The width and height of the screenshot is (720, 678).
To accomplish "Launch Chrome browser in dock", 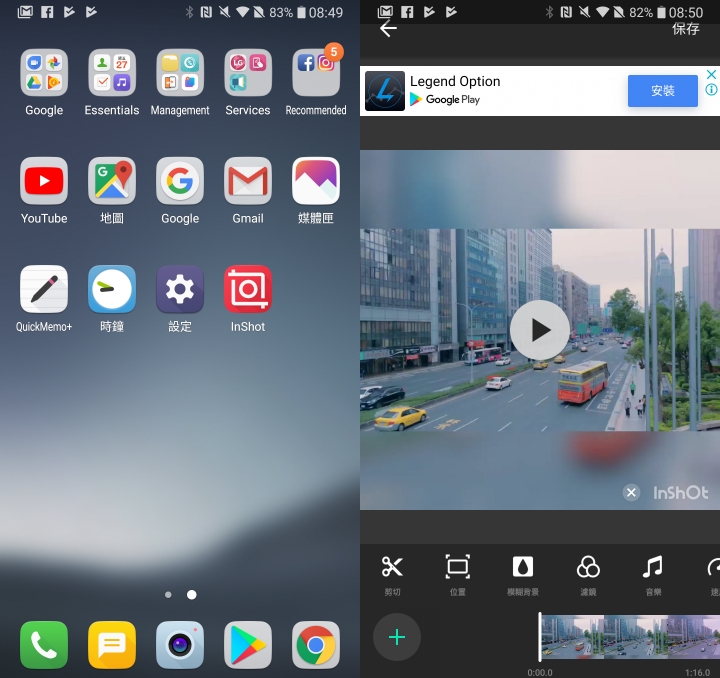I will pyautogui.click(x=316, y=645).
